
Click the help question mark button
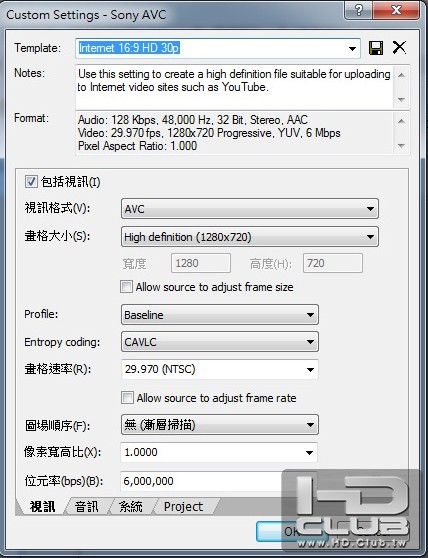pyautogui.click(x=359, y=10)
